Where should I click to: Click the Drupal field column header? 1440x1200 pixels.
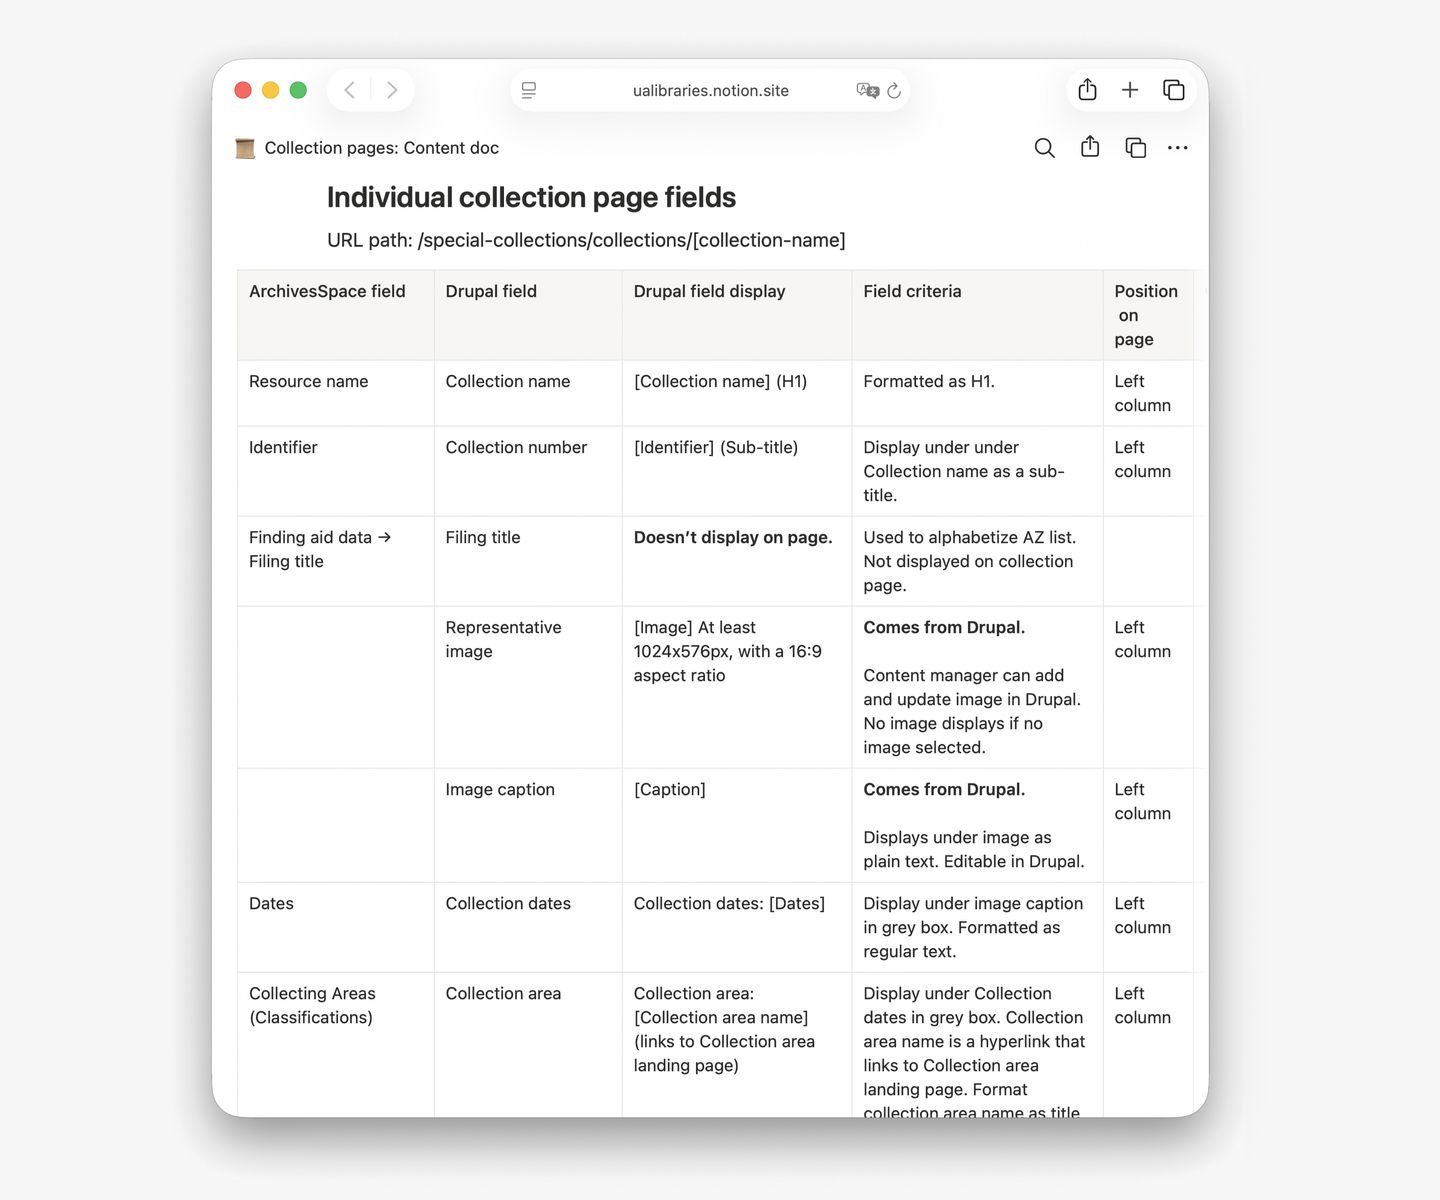[491, 291]
